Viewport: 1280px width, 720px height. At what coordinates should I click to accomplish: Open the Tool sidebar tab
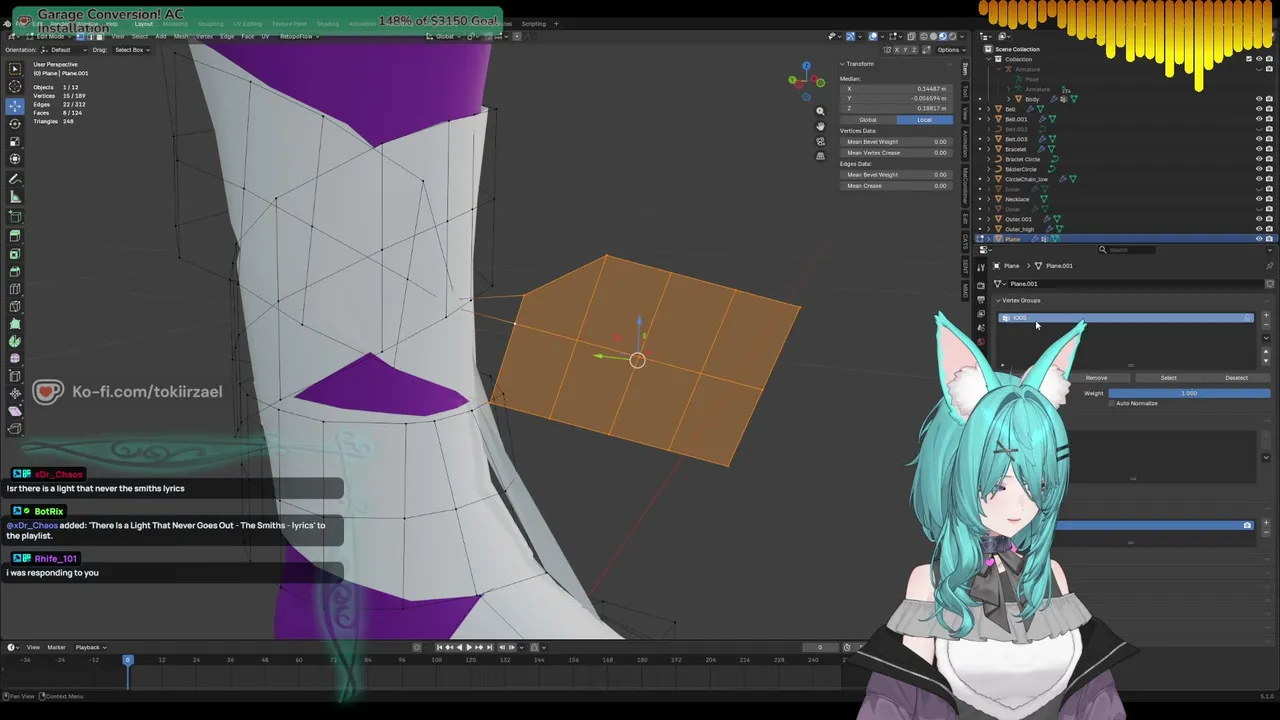point(965,91)
